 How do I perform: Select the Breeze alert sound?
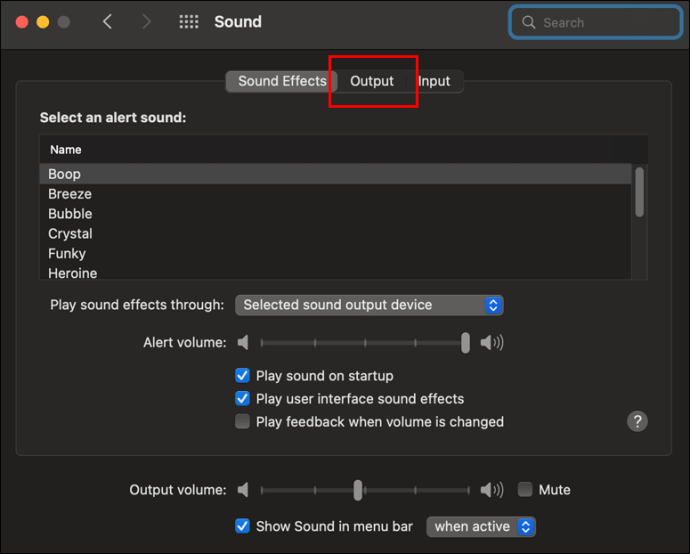click(x=70, y=194)
